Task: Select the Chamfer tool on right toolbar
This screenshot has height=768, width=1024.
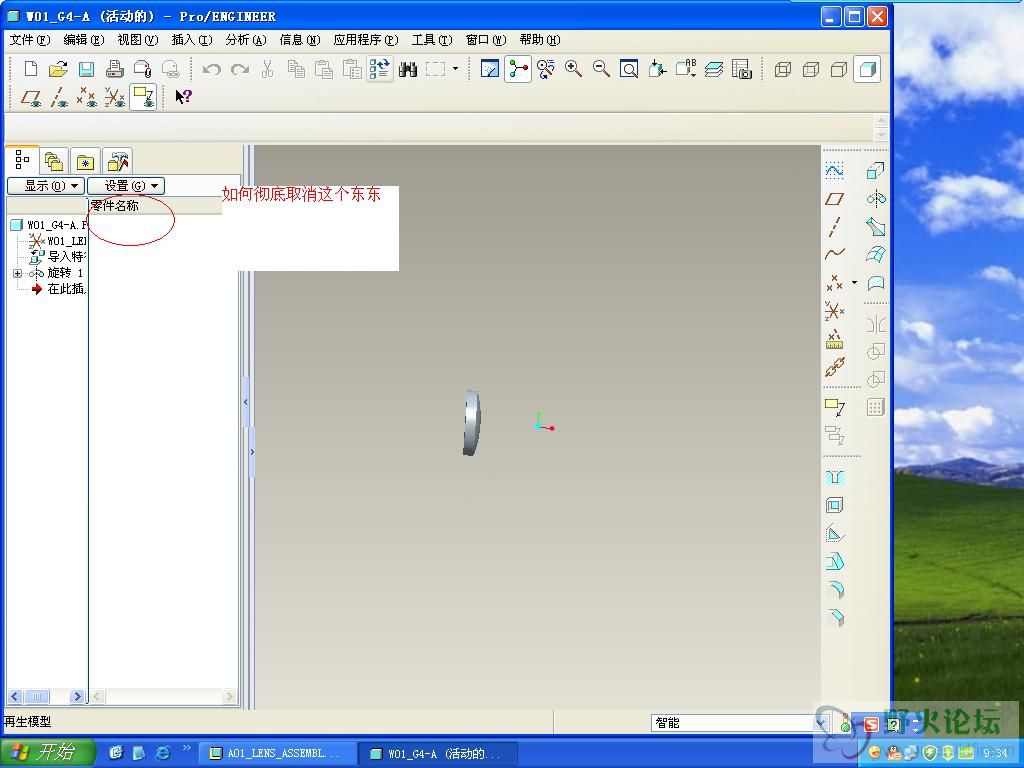Action: tap(835, 617)
